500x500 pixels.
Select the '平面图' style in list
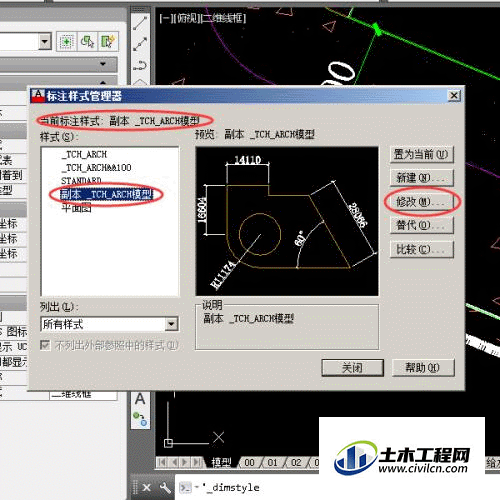[76, 208]
